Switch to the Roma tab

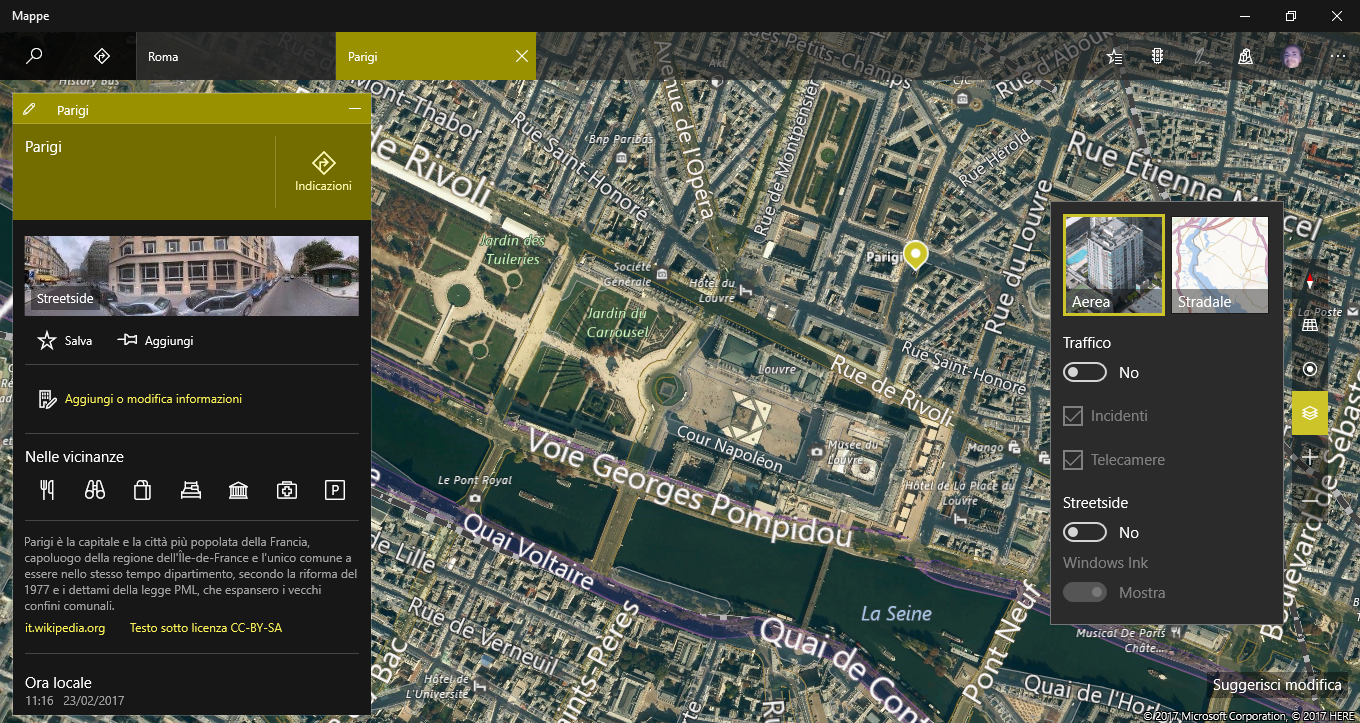(x=236, y=56)
